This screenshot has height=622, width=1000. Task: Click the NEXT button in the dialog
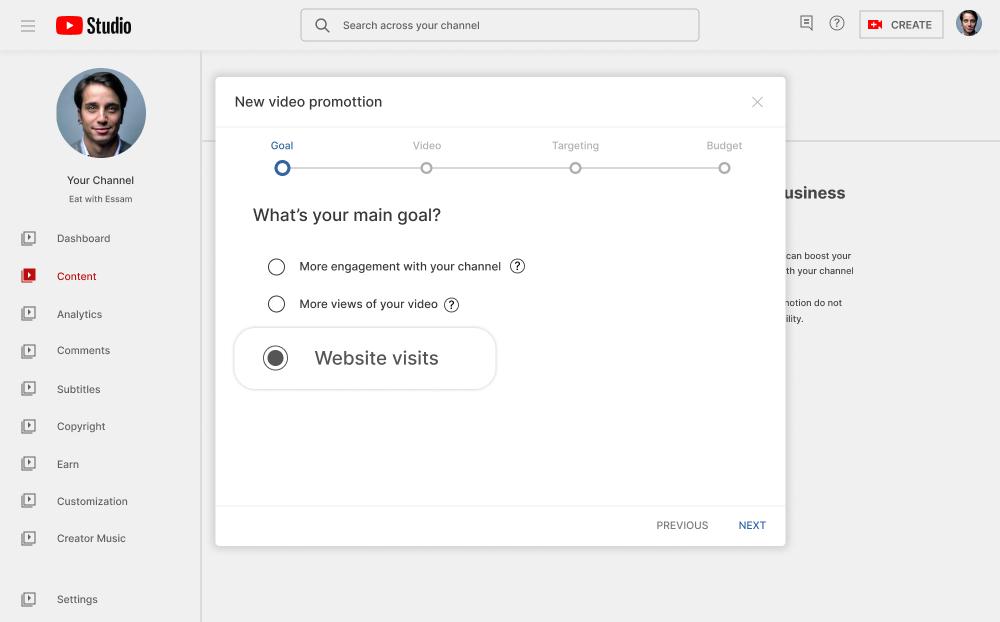[x=751, y=525]
